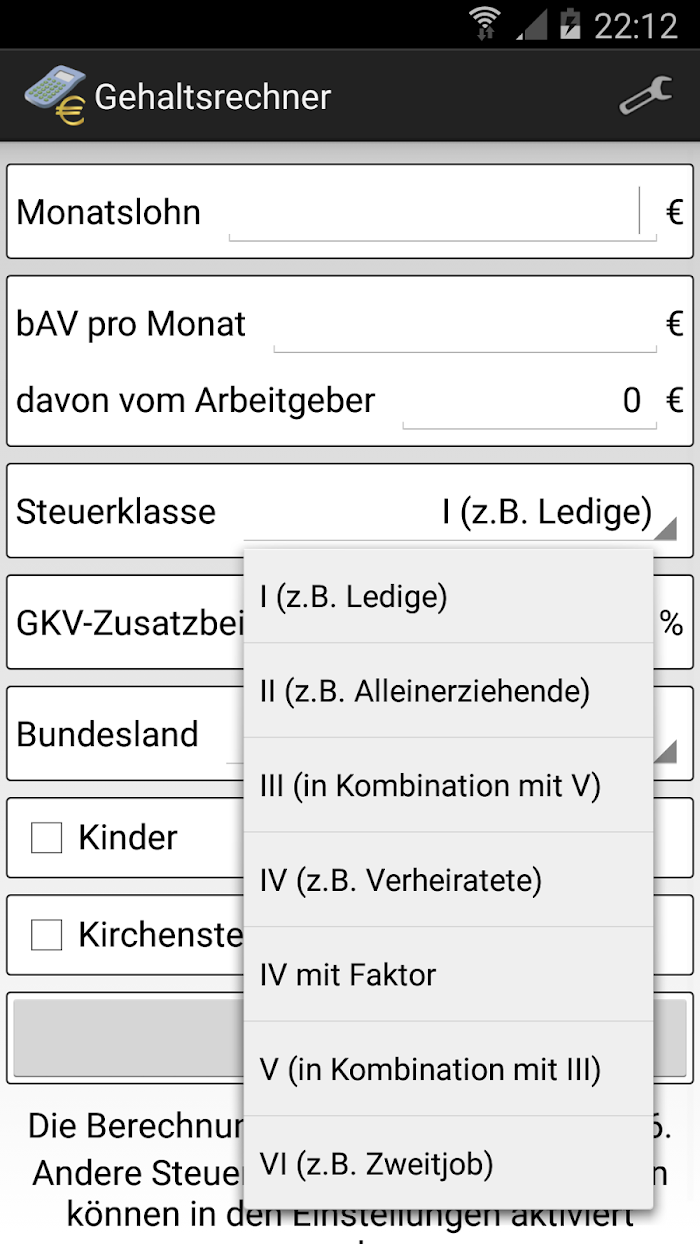
Task: Collapse the Steuerklasse dropdown arrow
Action: 669,527
